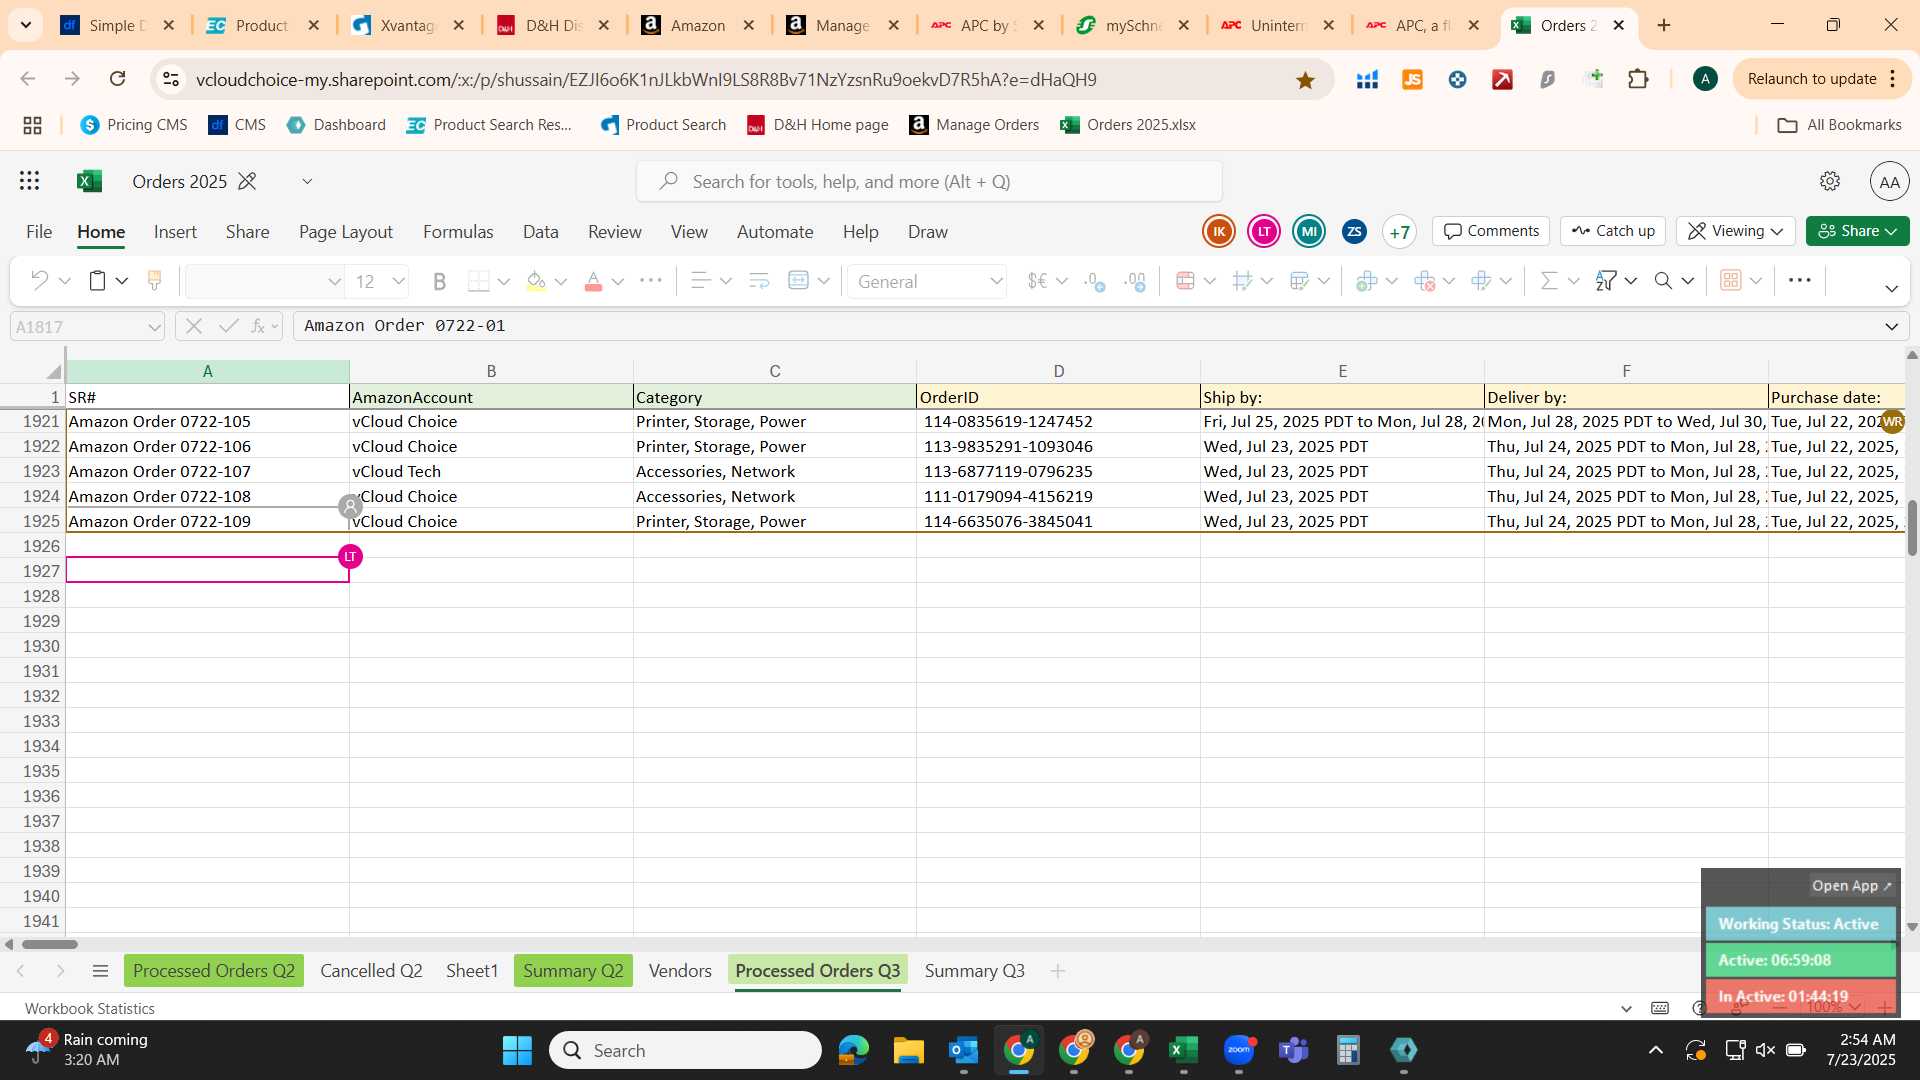Open the Viewing mode dropdown

(1736, 231)
